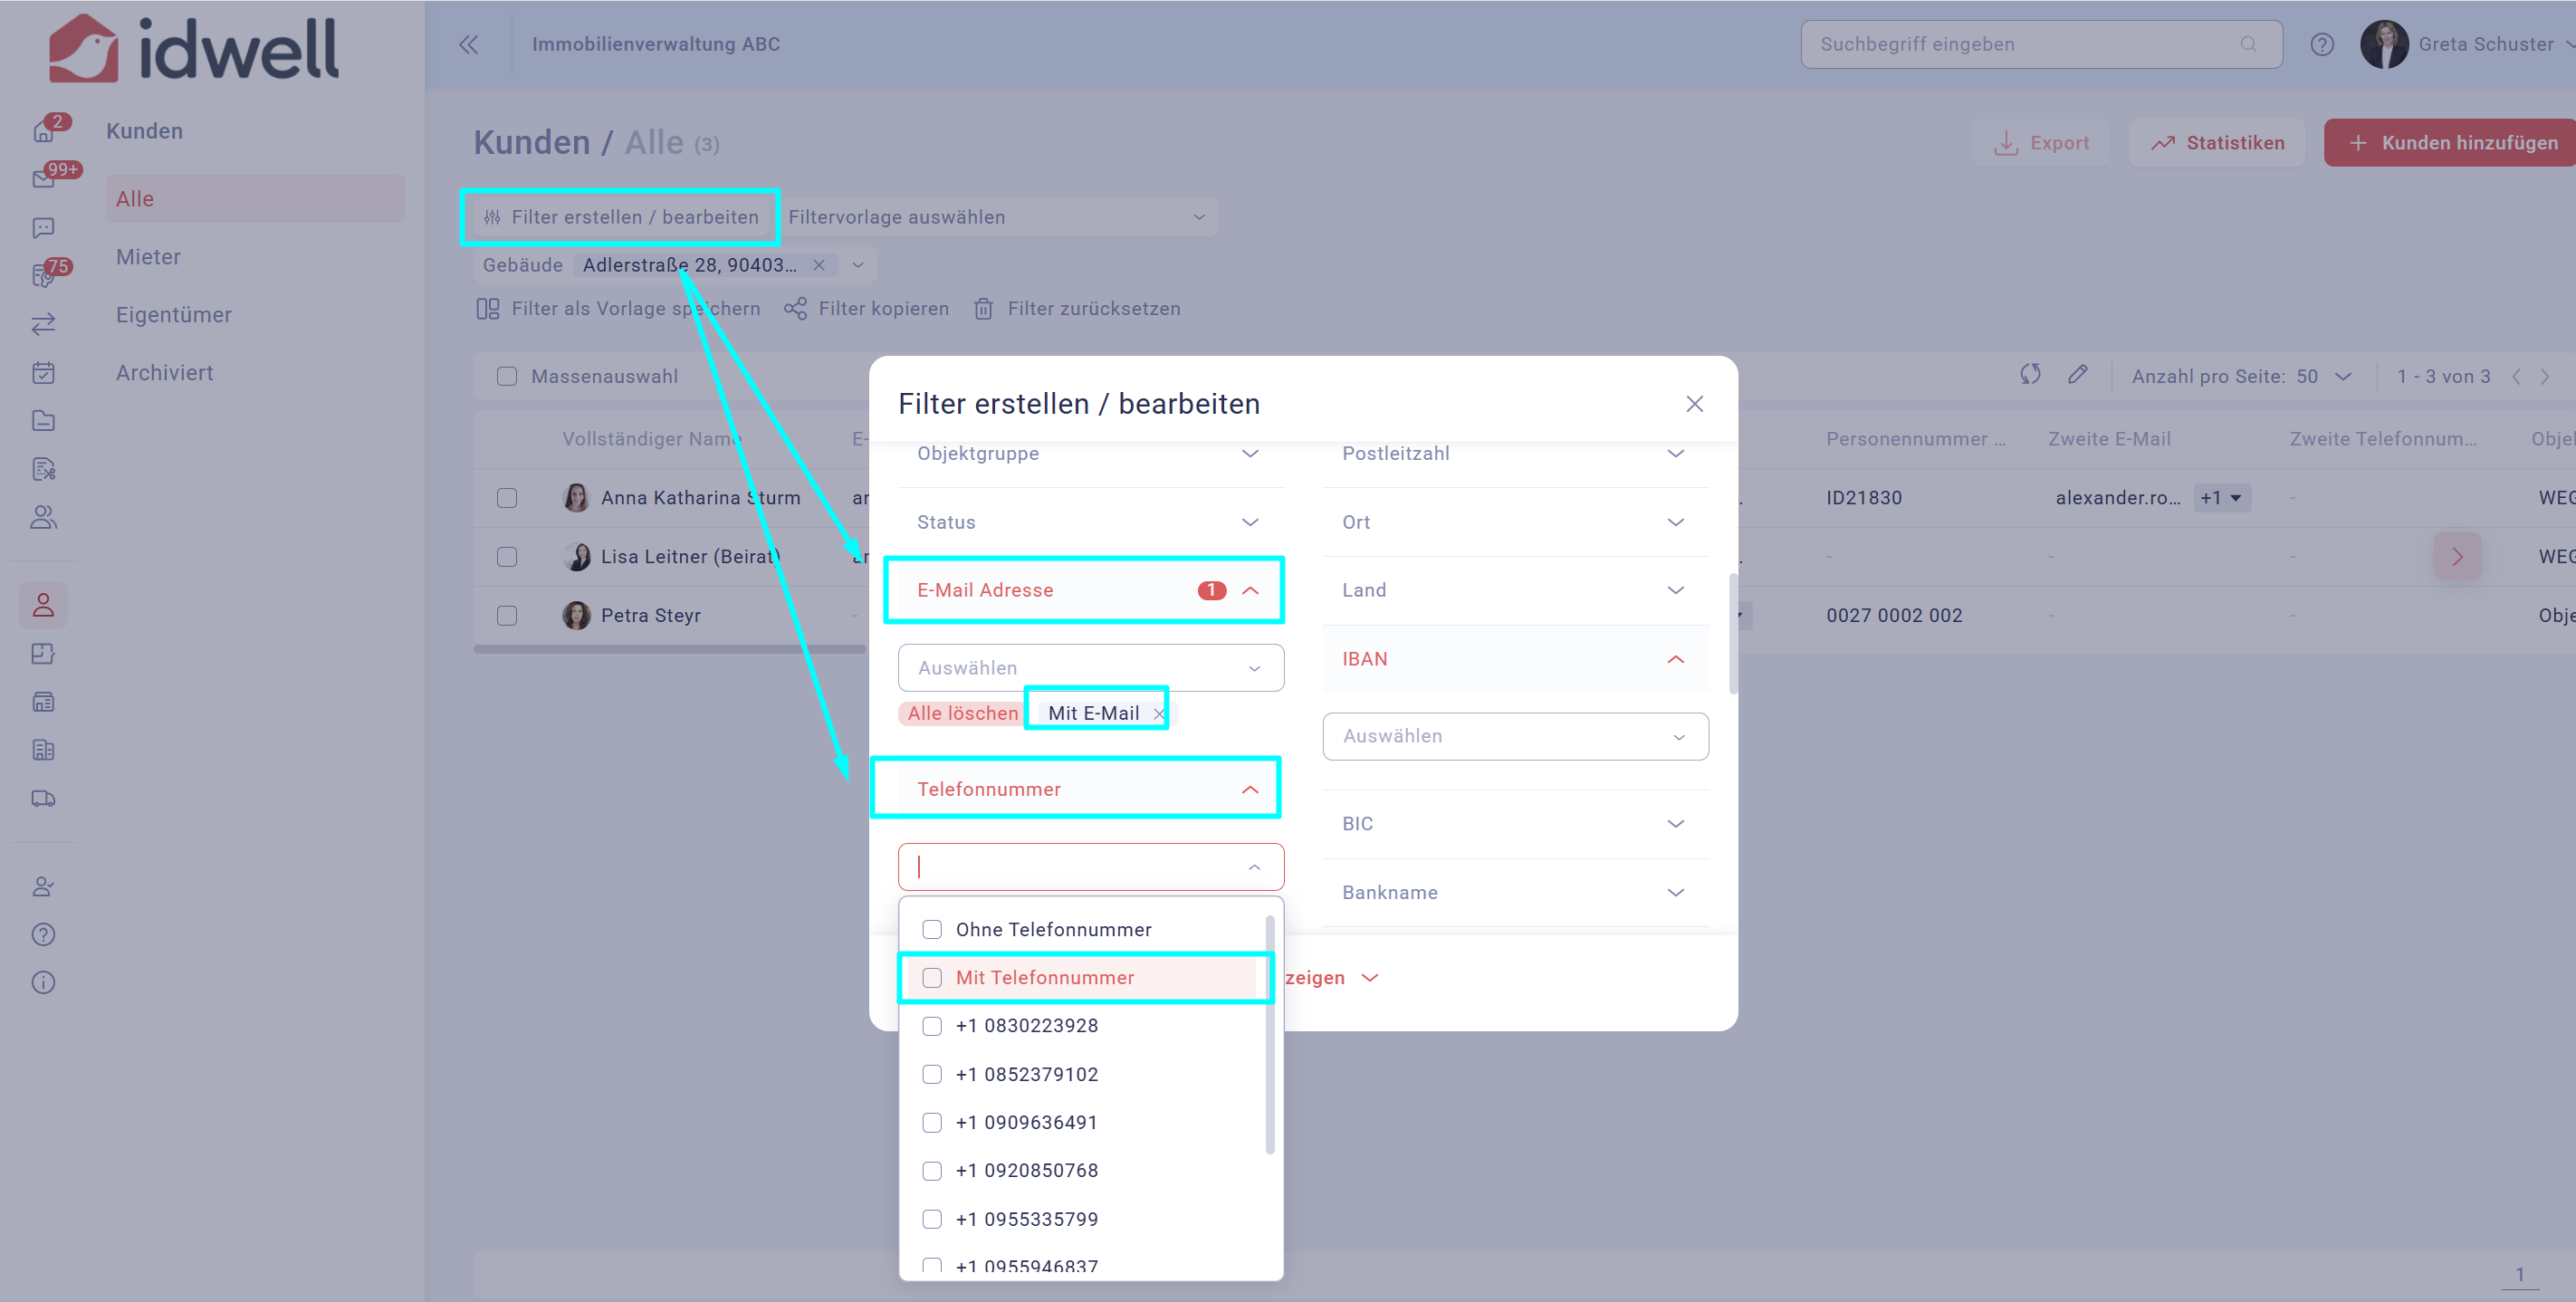Open the chat messages sidebar icon
Screen dimensions: 2576x1302
tap(44, 228)
